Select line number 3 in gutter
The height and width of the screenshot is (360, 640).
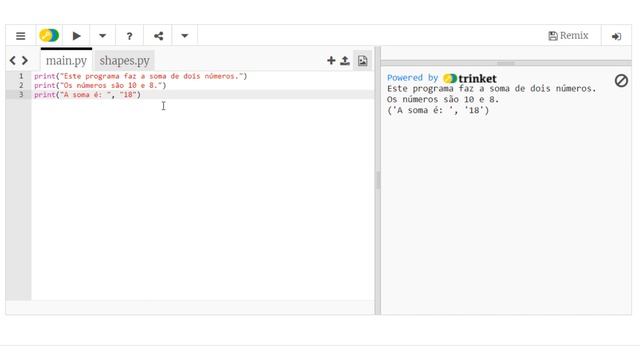[x=21, y=95]
